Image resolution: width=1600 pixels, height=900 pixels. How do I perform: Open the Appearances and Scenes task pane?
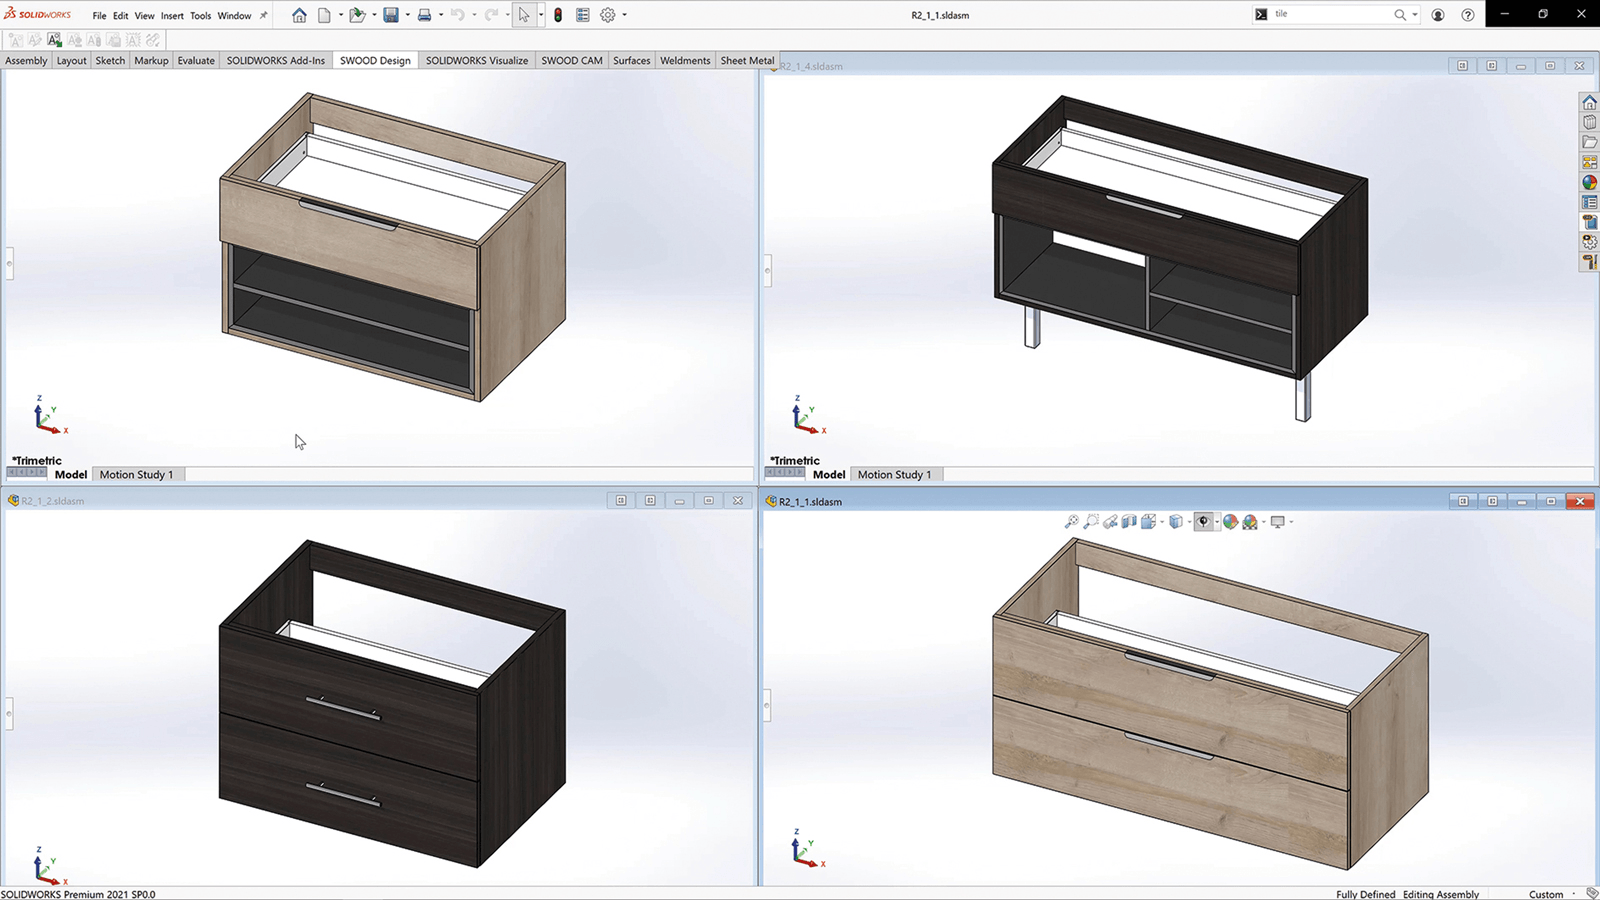[x=1589, y=180]
